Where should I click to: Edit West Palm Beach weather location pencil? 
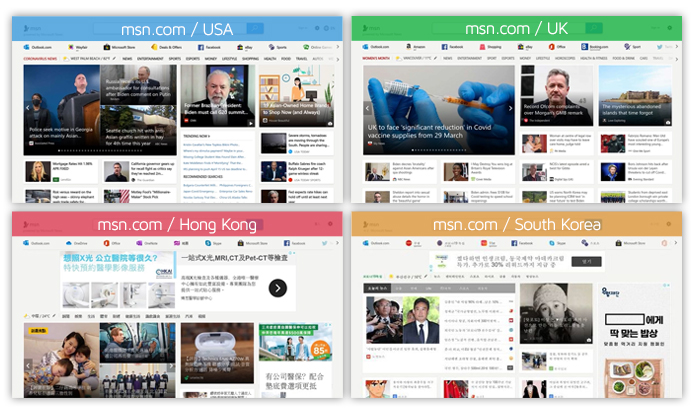click(x=114, y=58)
